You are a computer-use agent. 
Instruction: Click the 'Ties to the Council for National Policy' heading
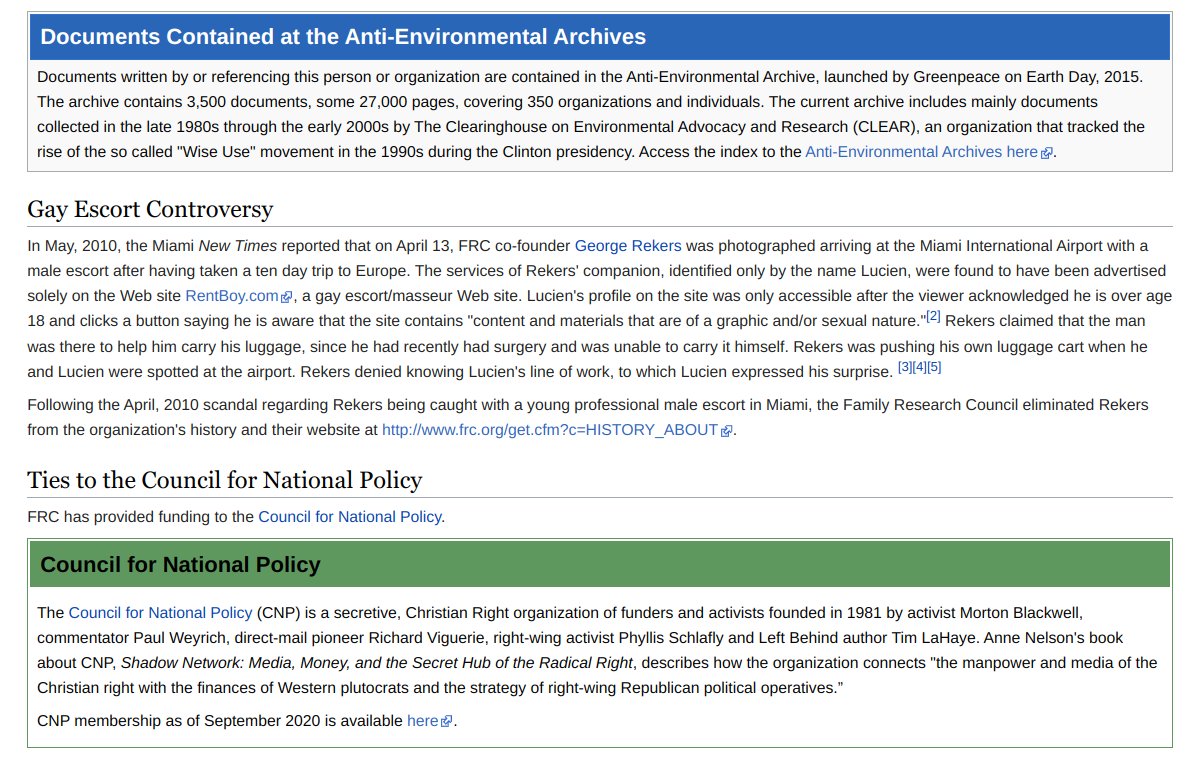pos(224,480)
